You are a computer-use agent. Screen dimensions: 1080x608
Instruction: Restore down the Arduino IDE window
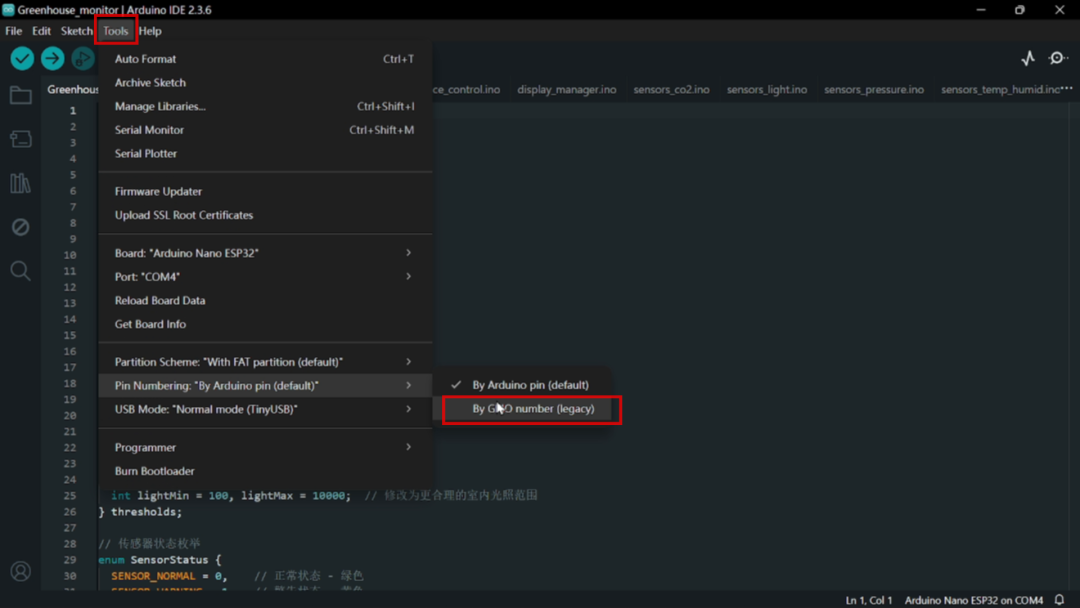[1020, 10]
